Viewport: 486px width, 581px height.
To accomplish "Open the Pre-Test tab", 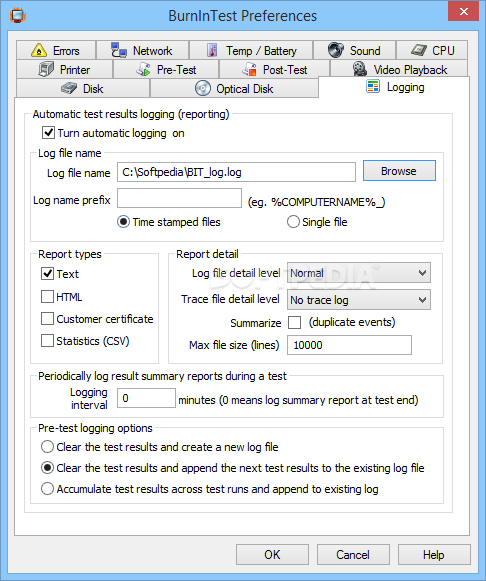I will [166, 69].
